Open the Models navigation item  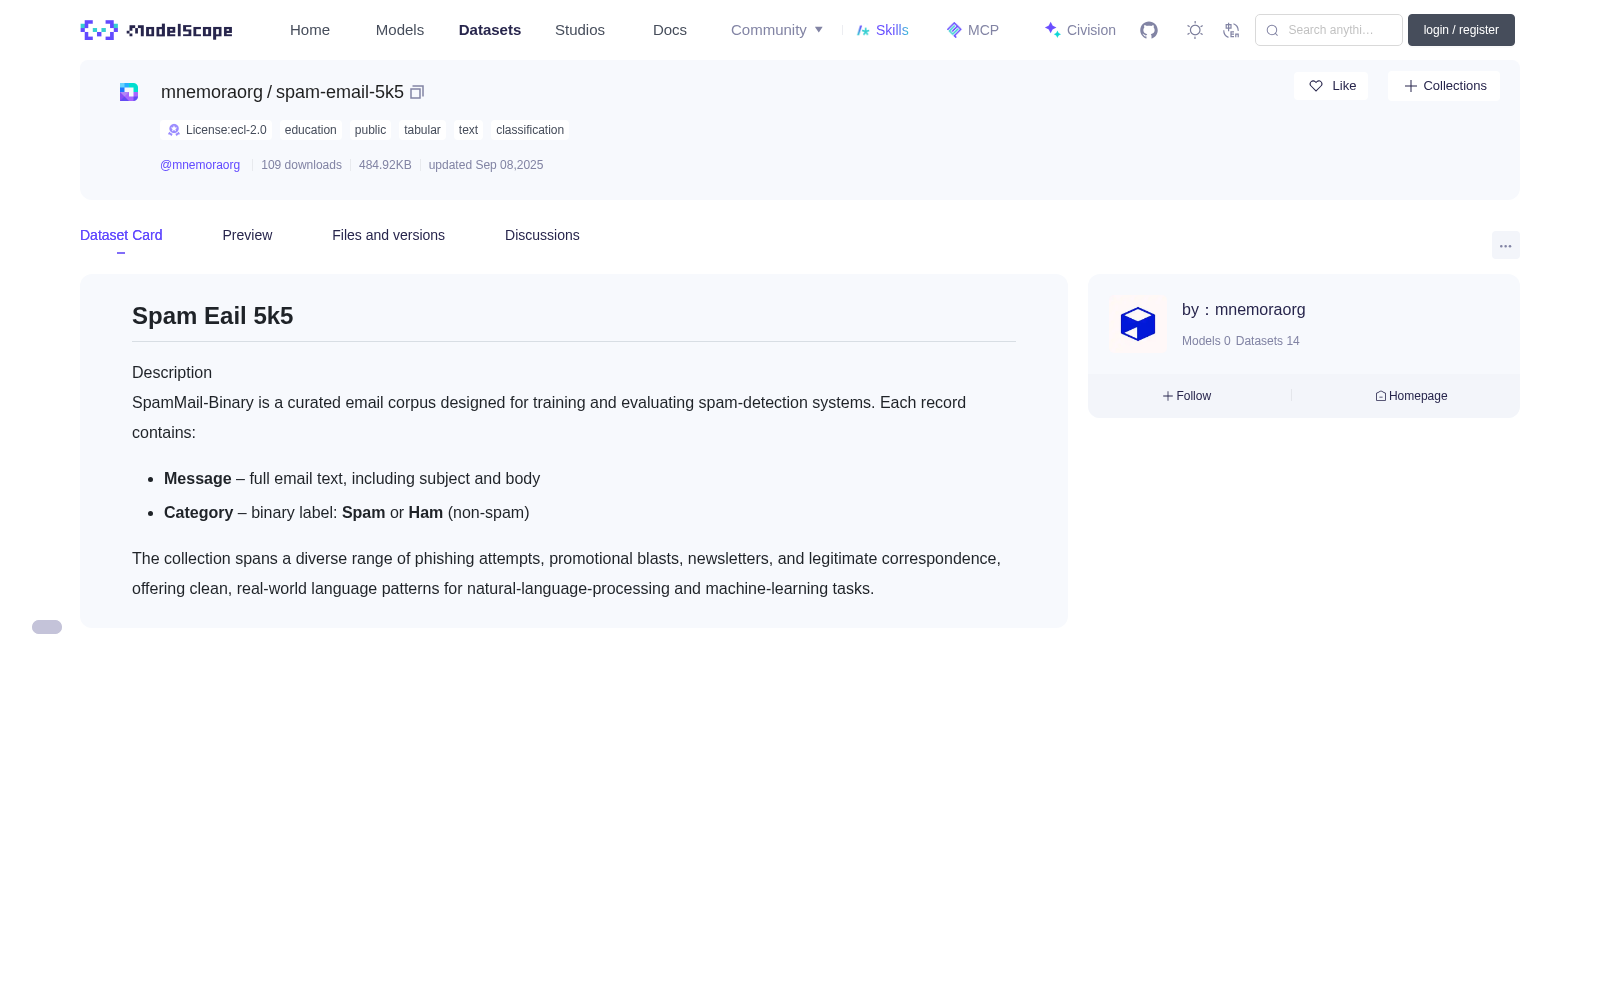pos(400,30)
